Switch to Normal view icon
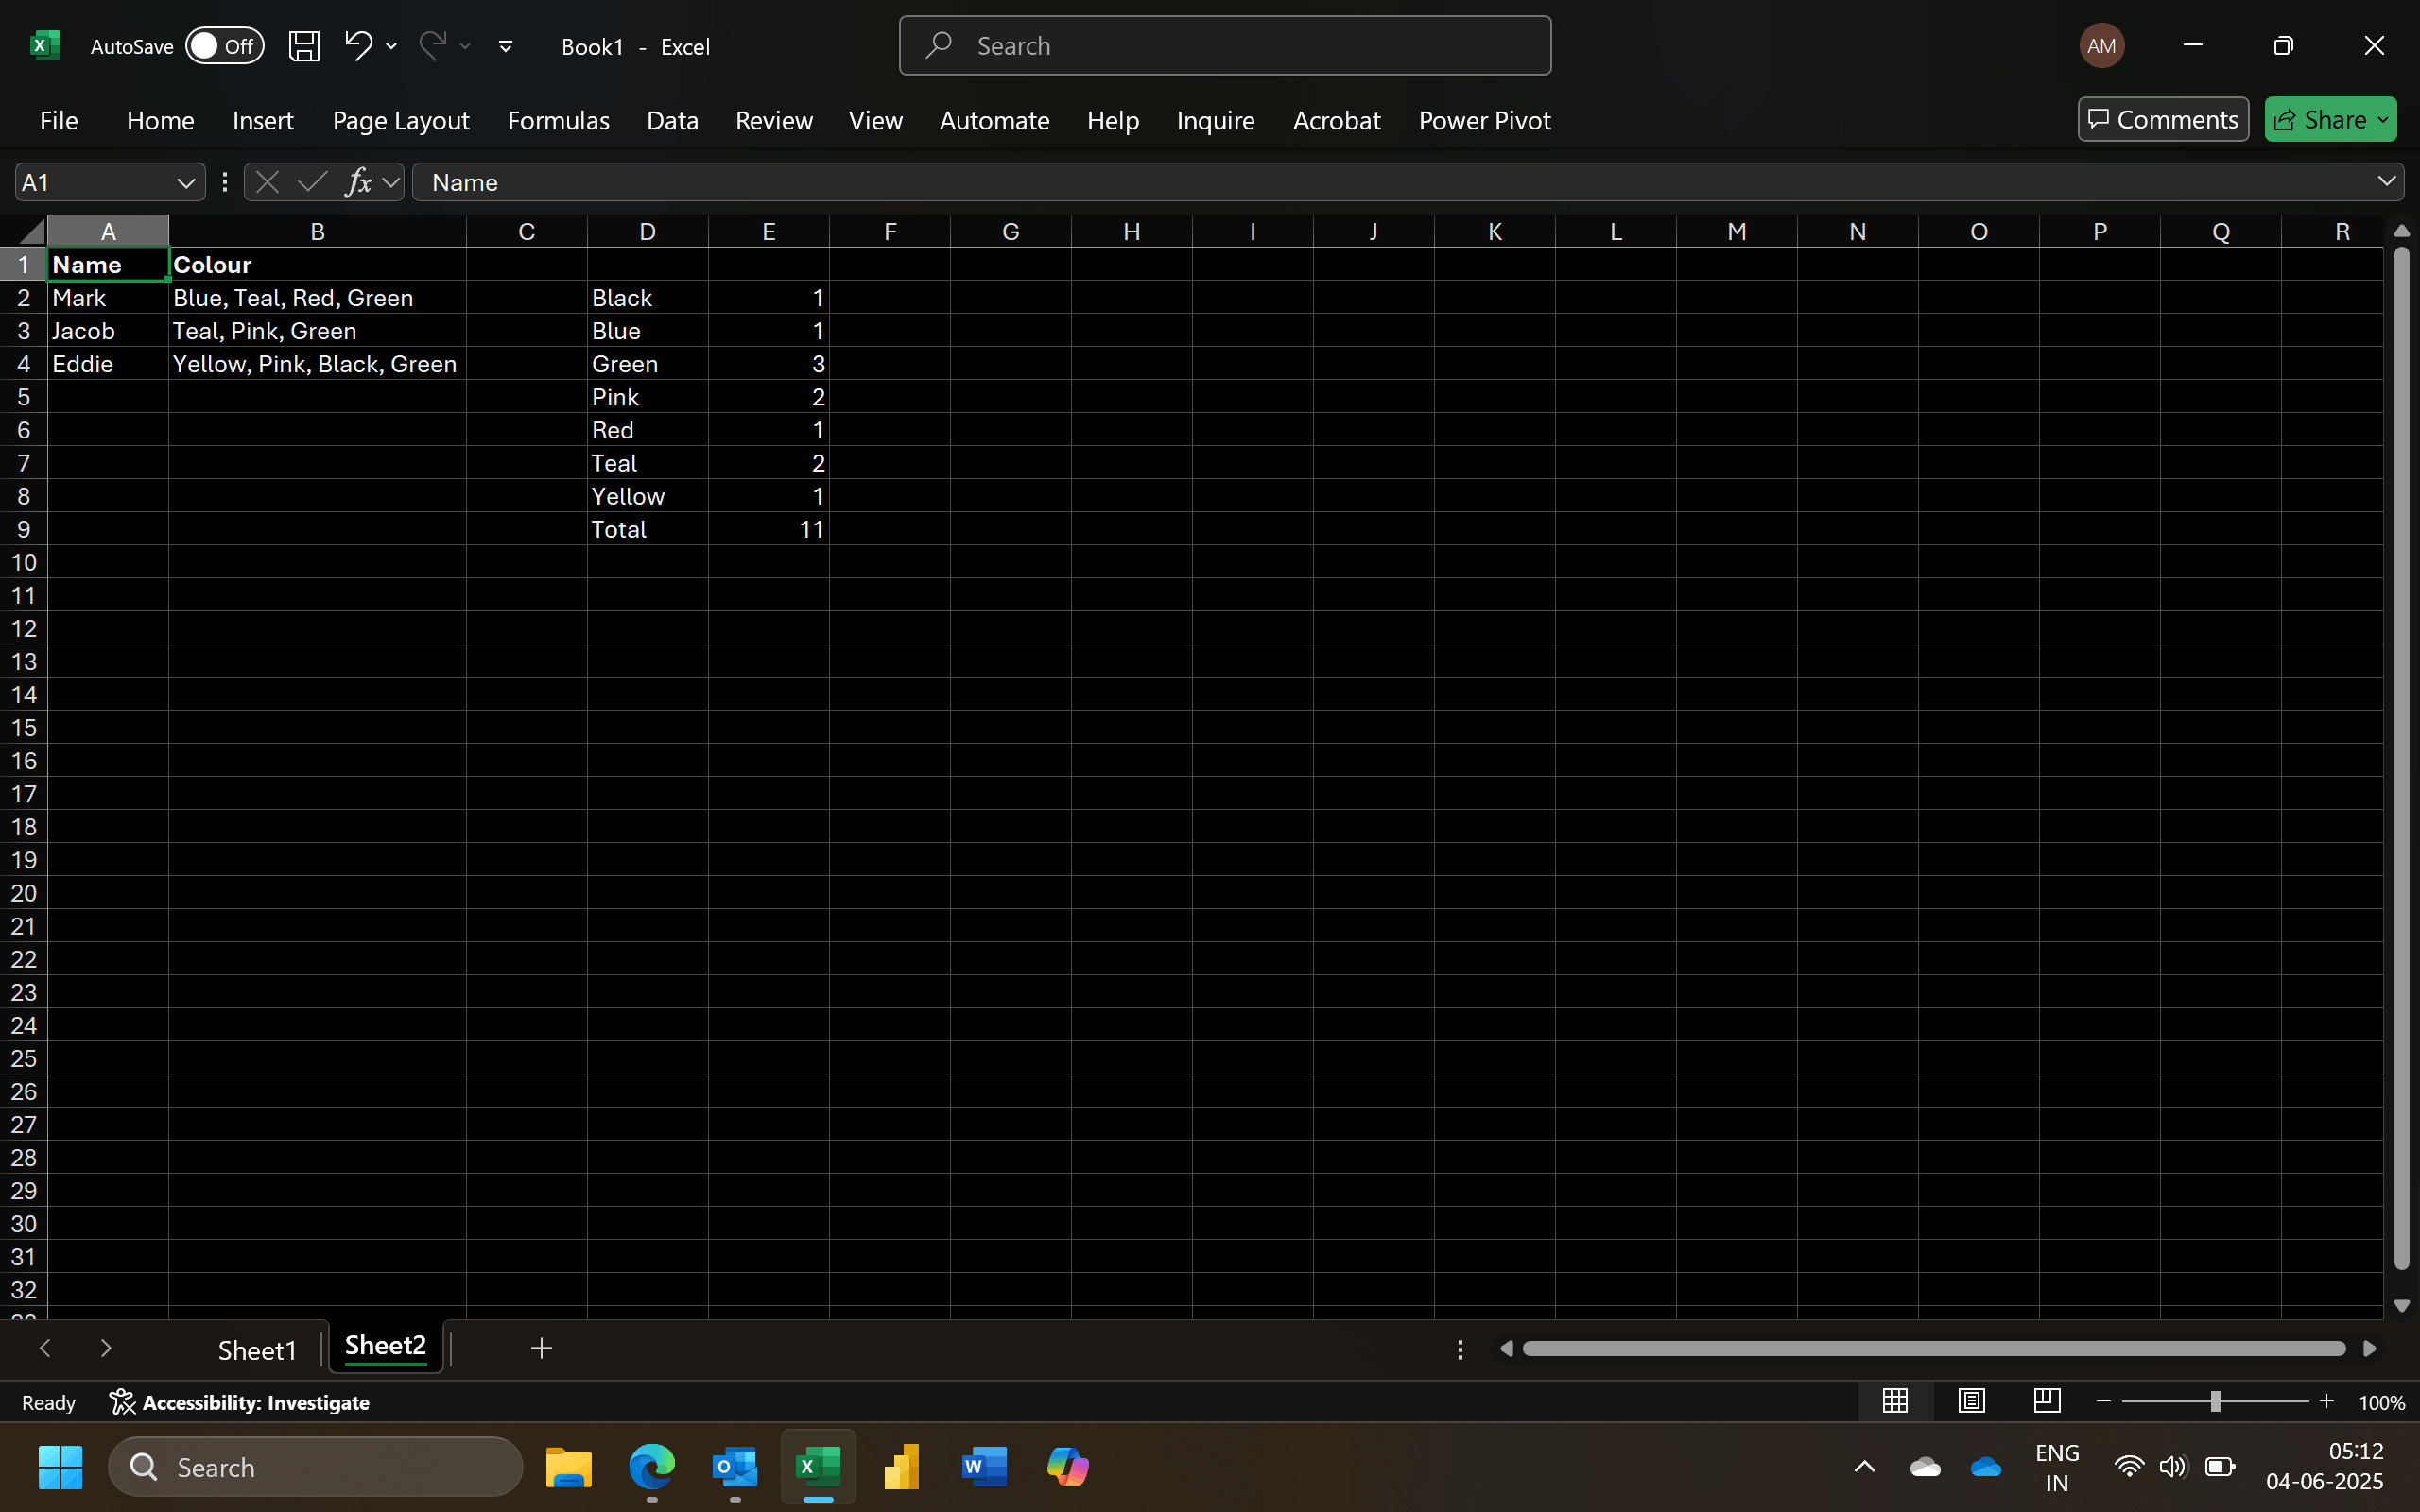 1895,1401
